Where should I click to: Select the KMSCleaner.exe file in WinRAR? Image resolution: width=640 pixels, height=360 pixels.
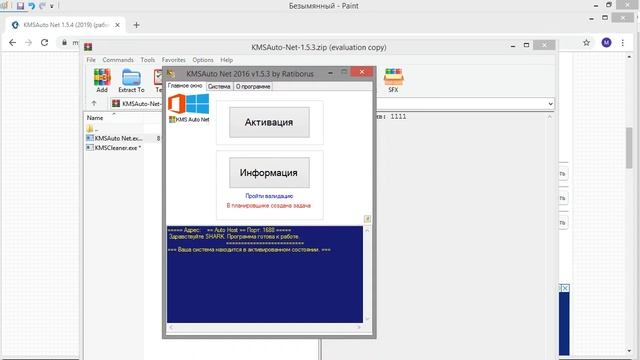click(114, 148)
